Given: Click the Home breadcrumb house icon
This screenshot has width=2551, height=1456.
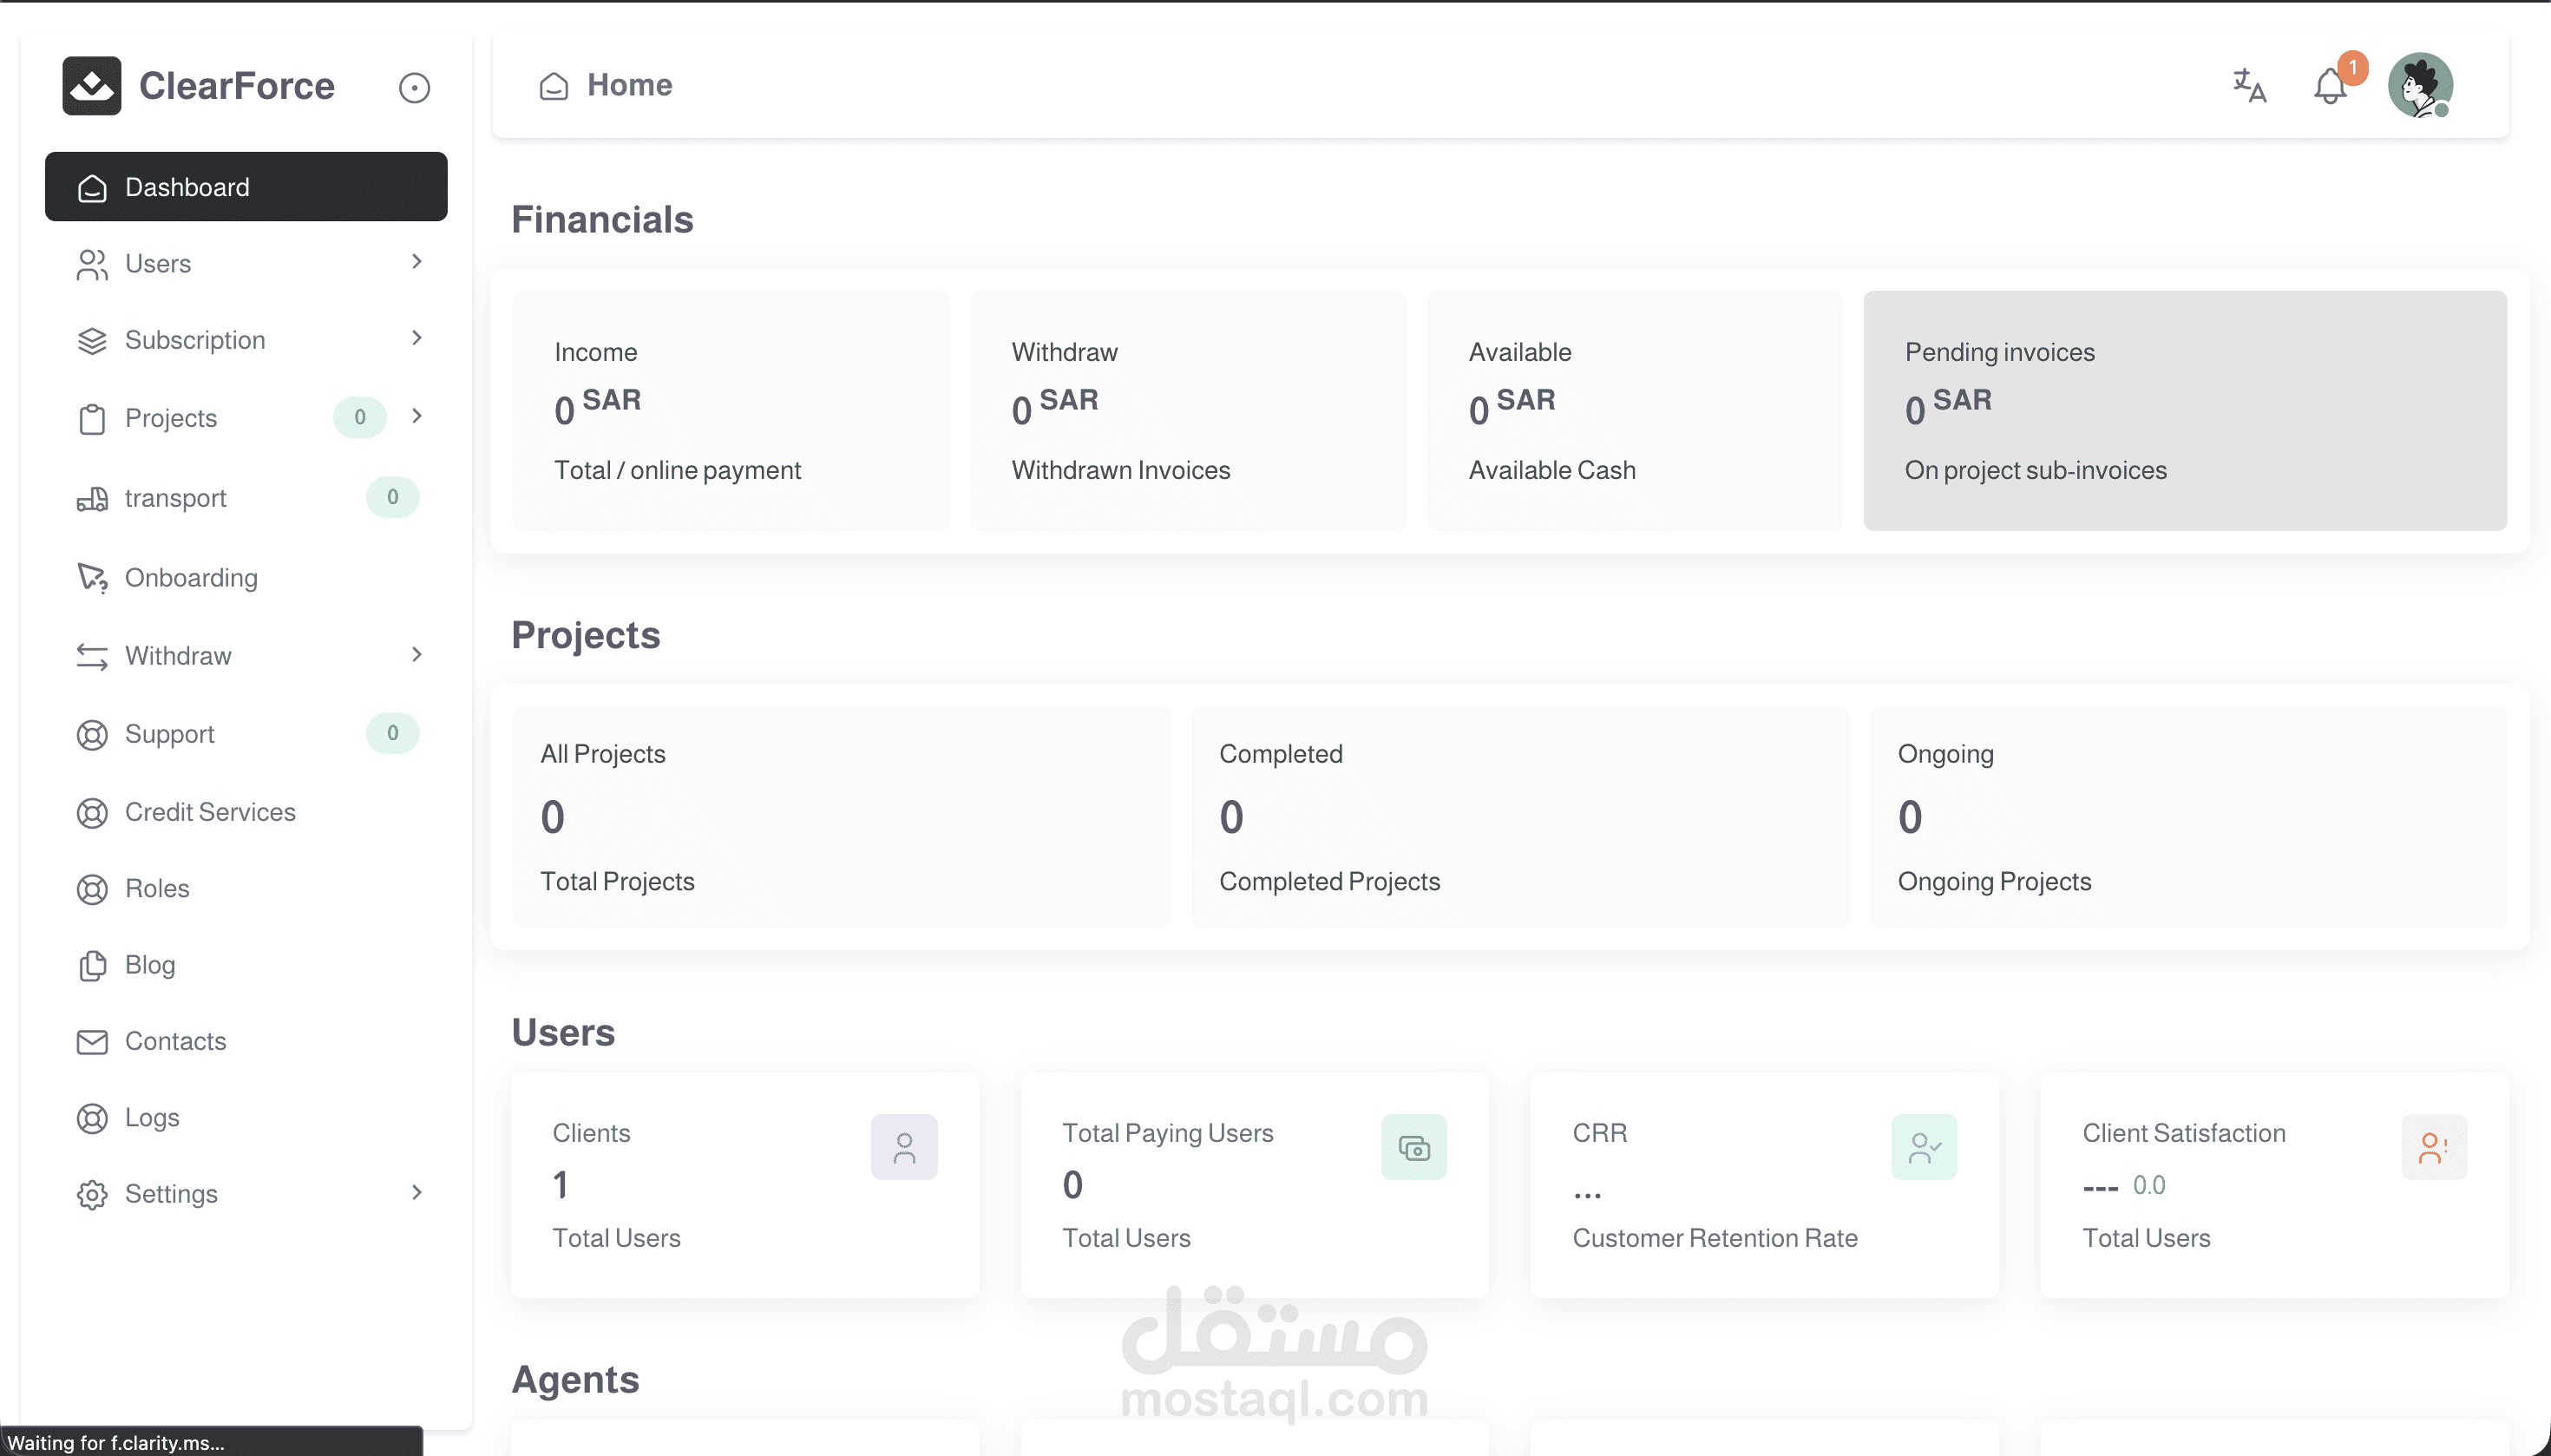Looking at the screenshot, I should pyautogui.click(x=553, y=87).
